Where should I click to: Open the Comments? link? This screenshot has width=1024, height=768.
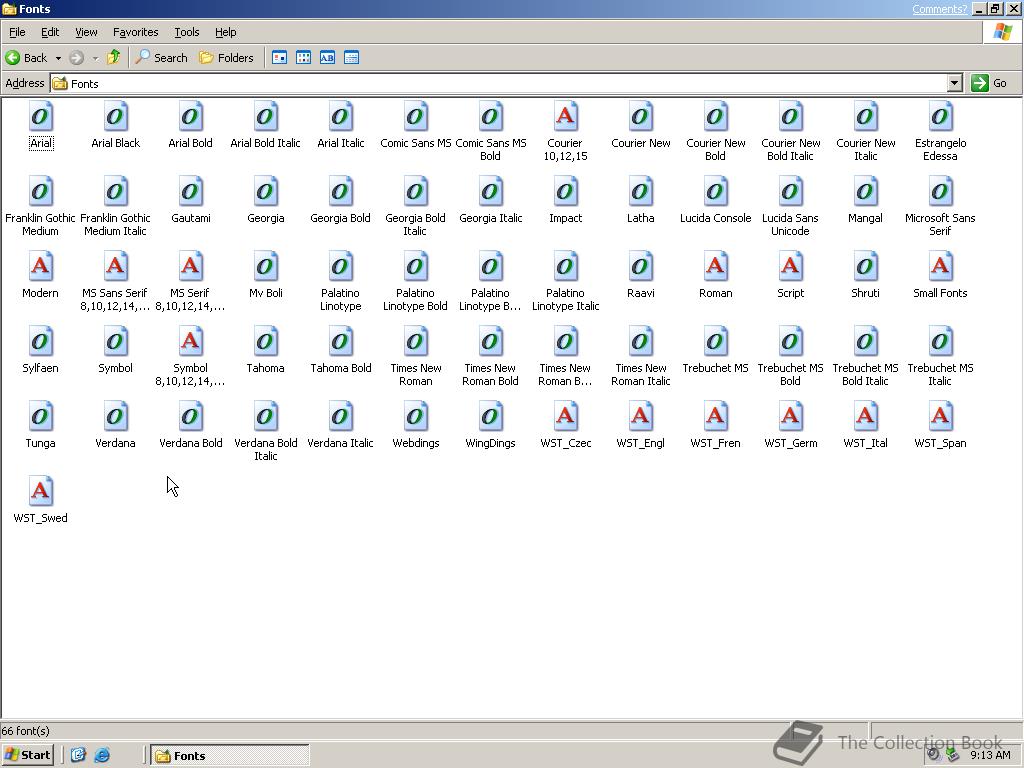click(x=939, y=8)
